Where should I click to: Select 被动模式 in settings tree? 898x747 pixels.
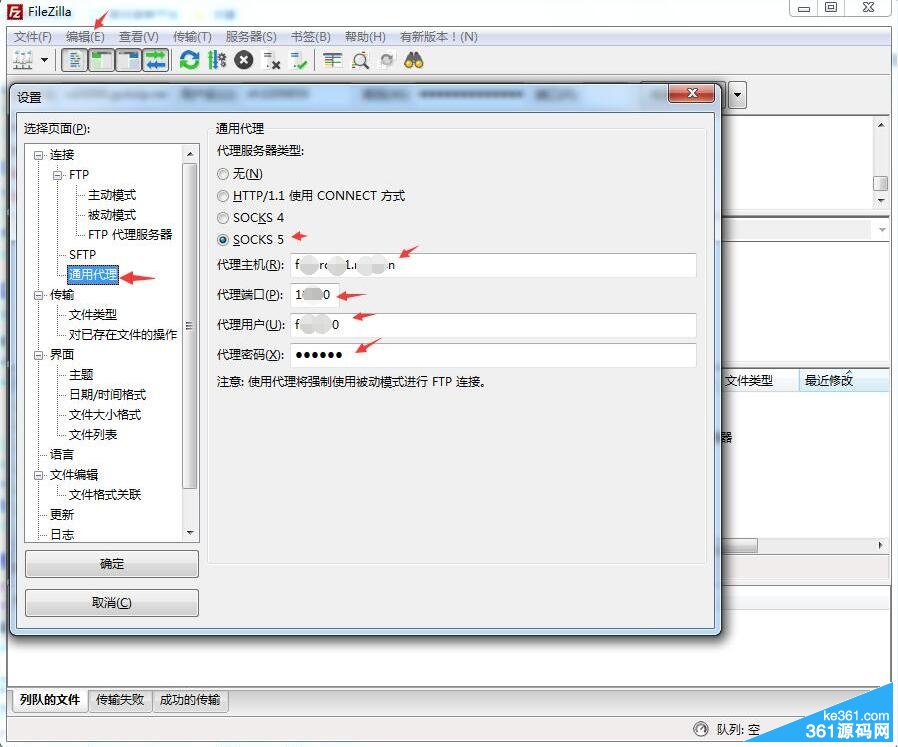point(112,215)
